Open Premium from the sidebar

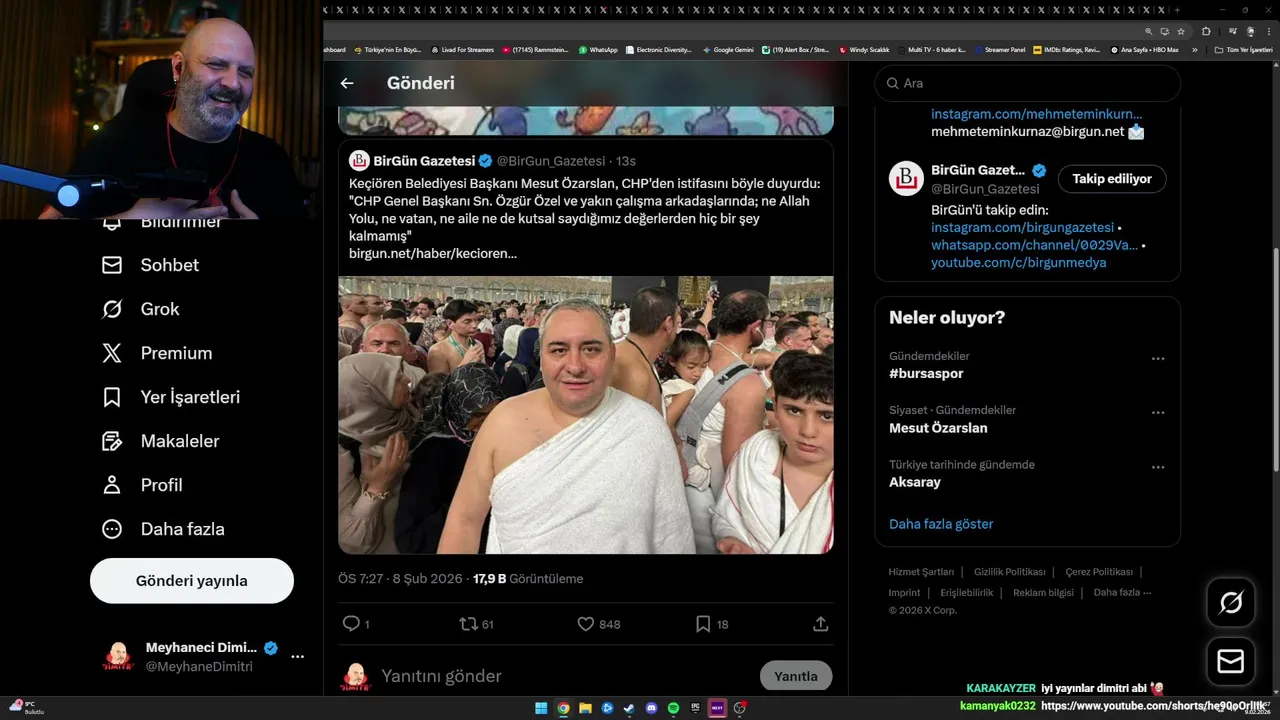pyautogui.click(x=157, y=353)
